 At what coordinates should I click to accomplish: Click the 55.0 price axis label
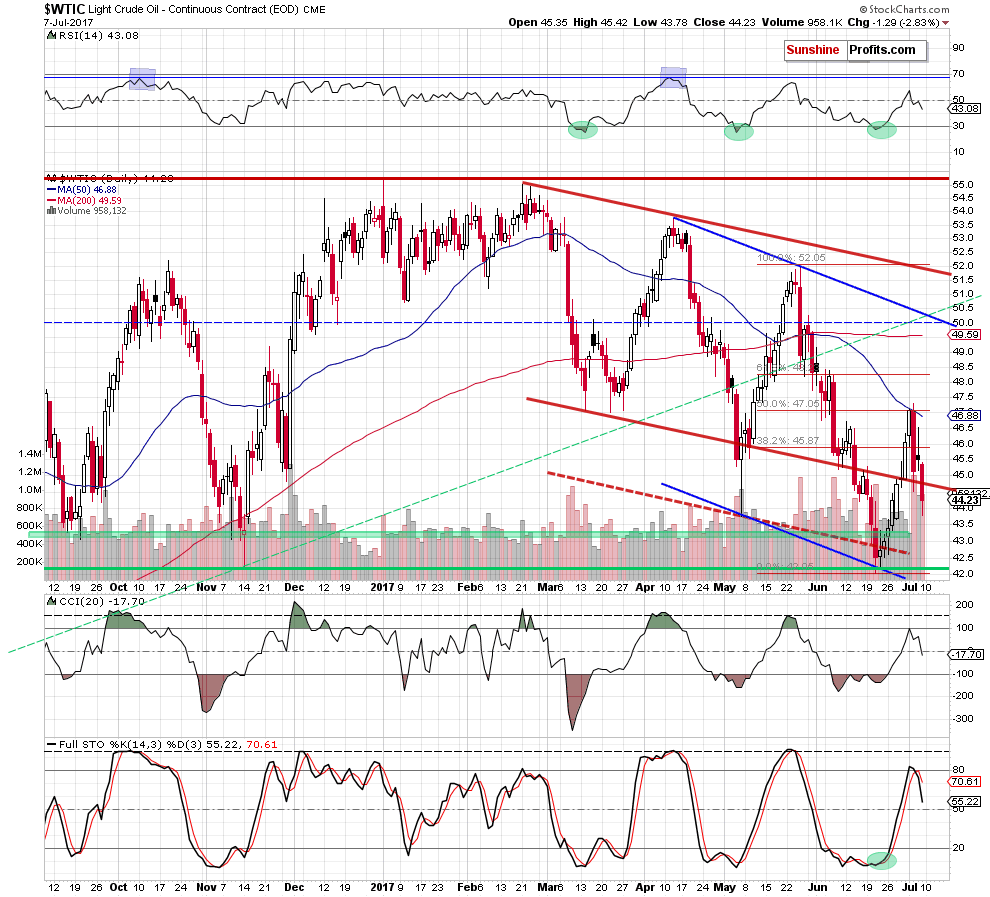pyautogui.click(x=963, y=184)
